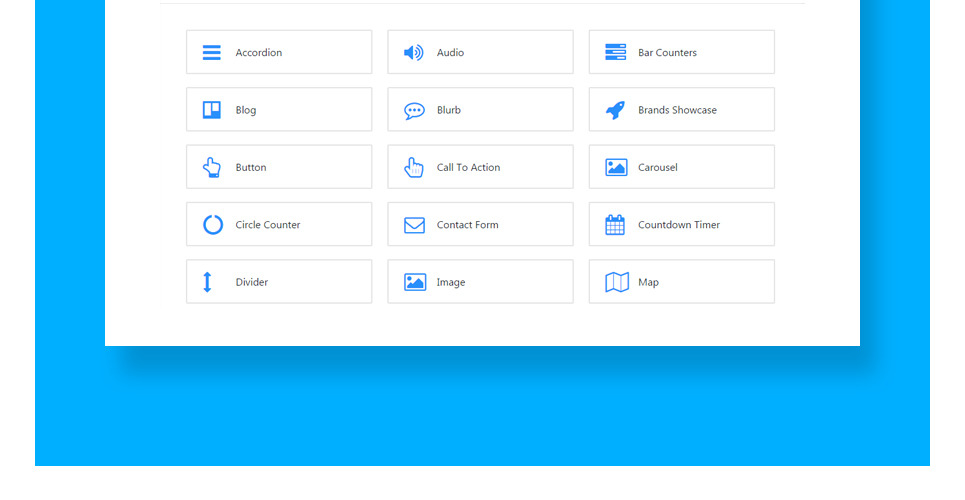This screenshot has width=965, height=500.
Task: Click the Bar Counters text label
Action: coord(667,53)
